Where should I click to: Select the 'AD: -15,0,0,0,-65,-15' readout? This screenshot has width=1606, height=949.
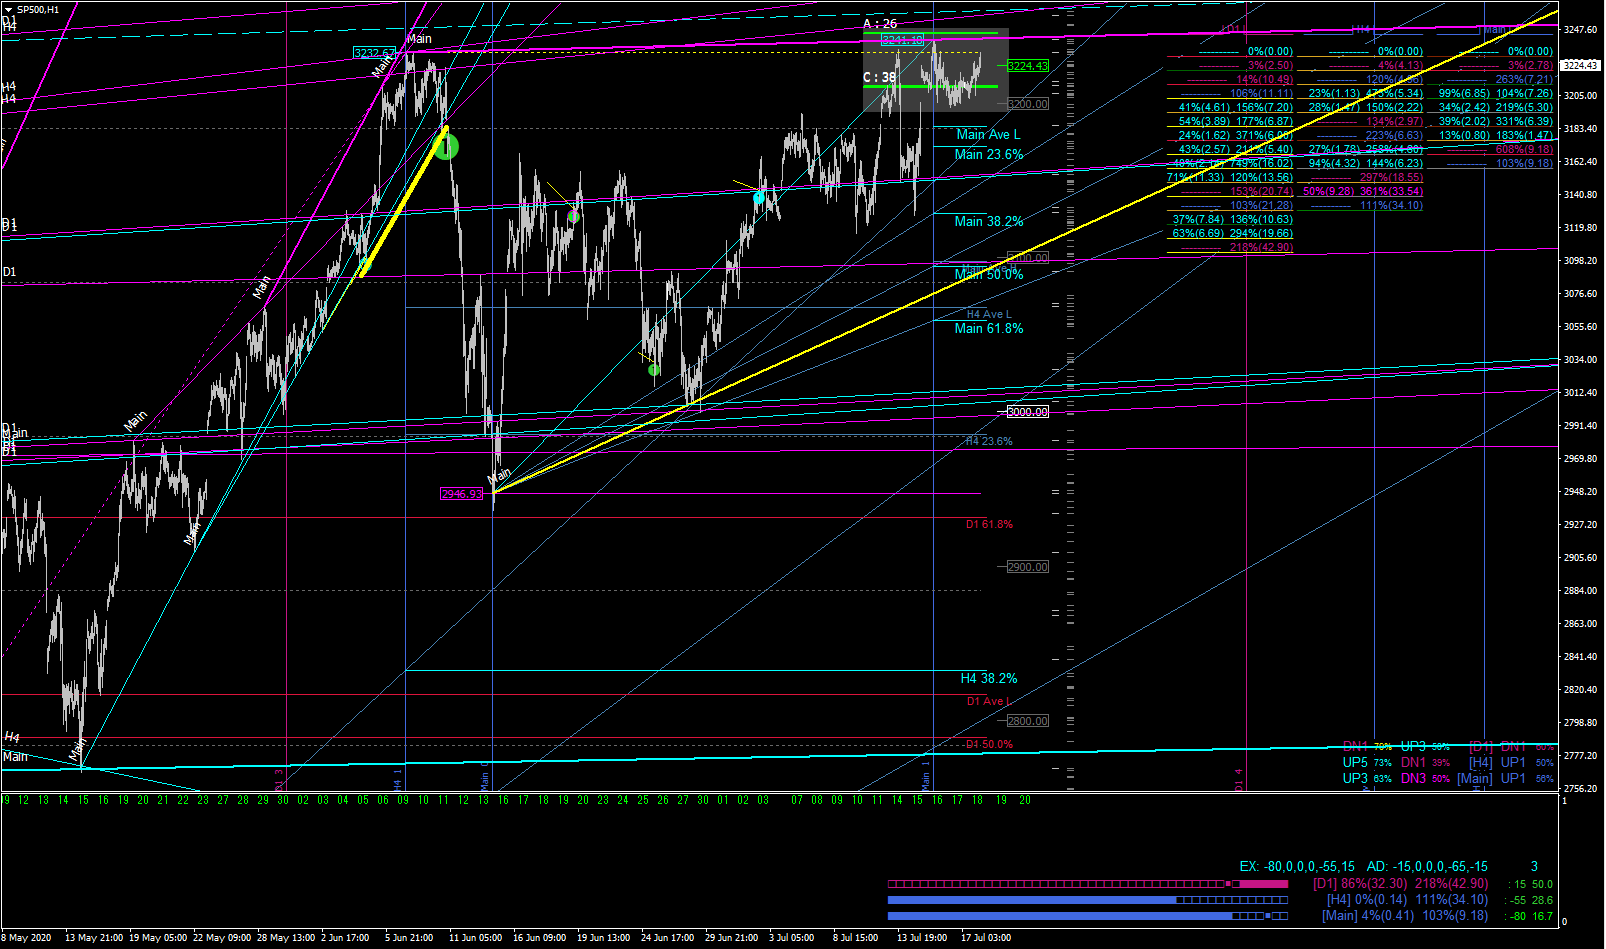[1427, 866]
